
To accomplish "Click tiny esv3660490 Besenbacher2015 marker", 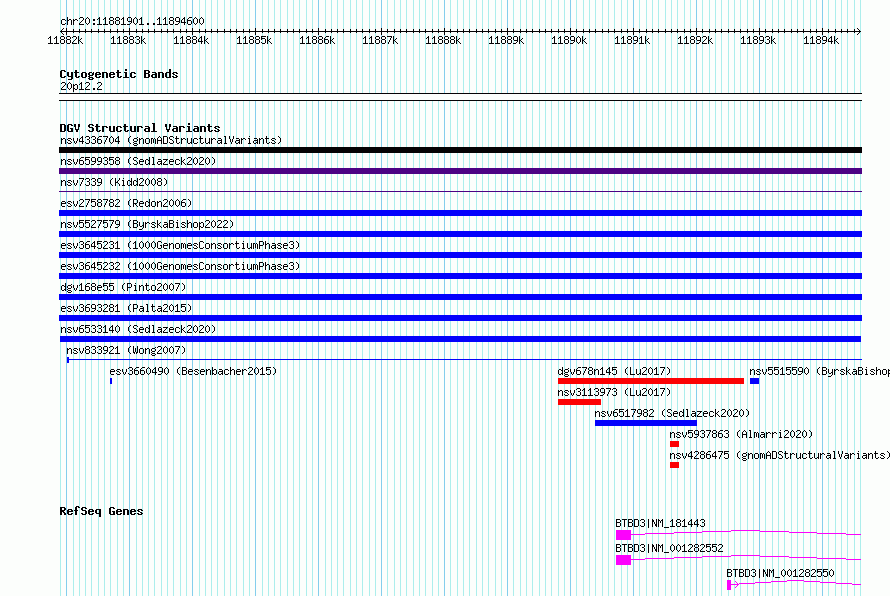I will 111,381.
